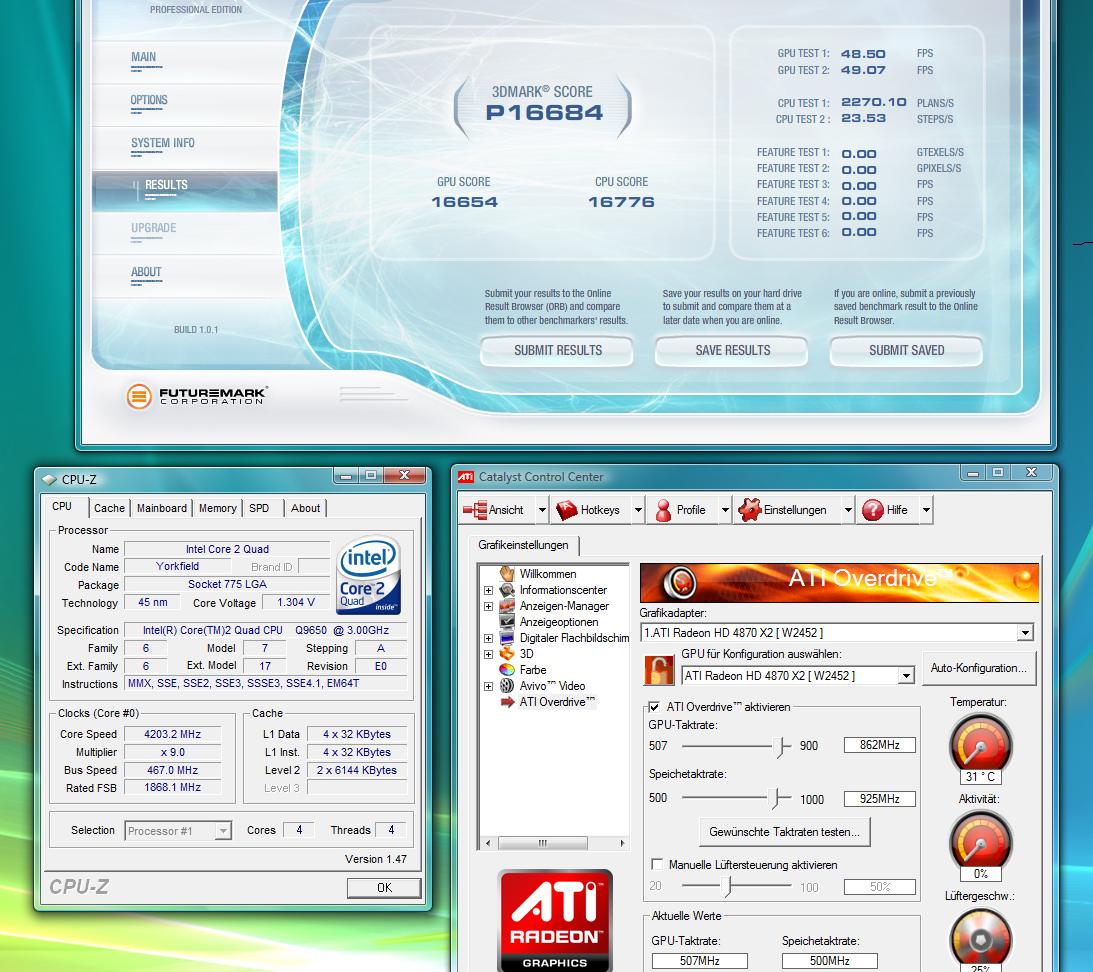Enable Manuelle Lüftersteuerung aktivieren checkbox
Screen dimensions: 1093x972
click(657, 865)
